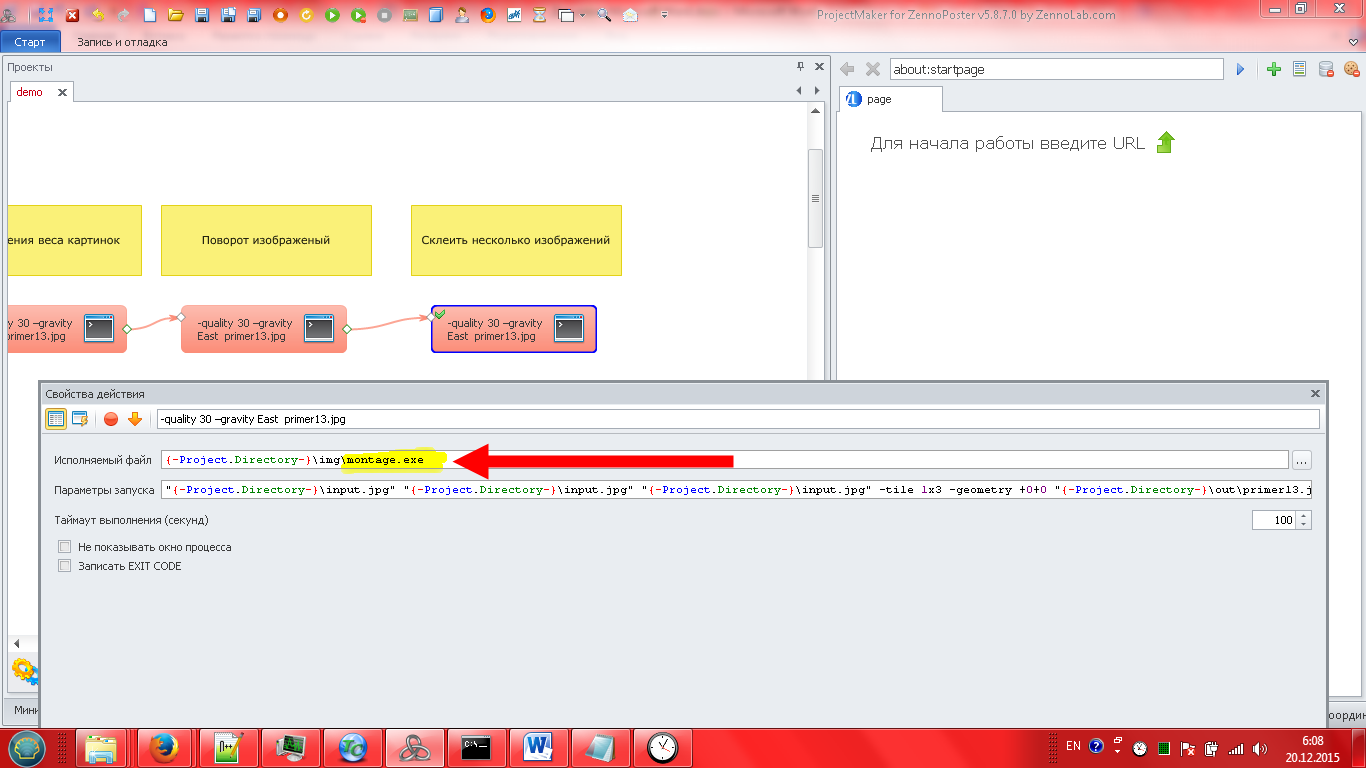This screenshot has height=768, width=1366.
Task: Click the about:startpage URL address field
Action: point(1056,69)
